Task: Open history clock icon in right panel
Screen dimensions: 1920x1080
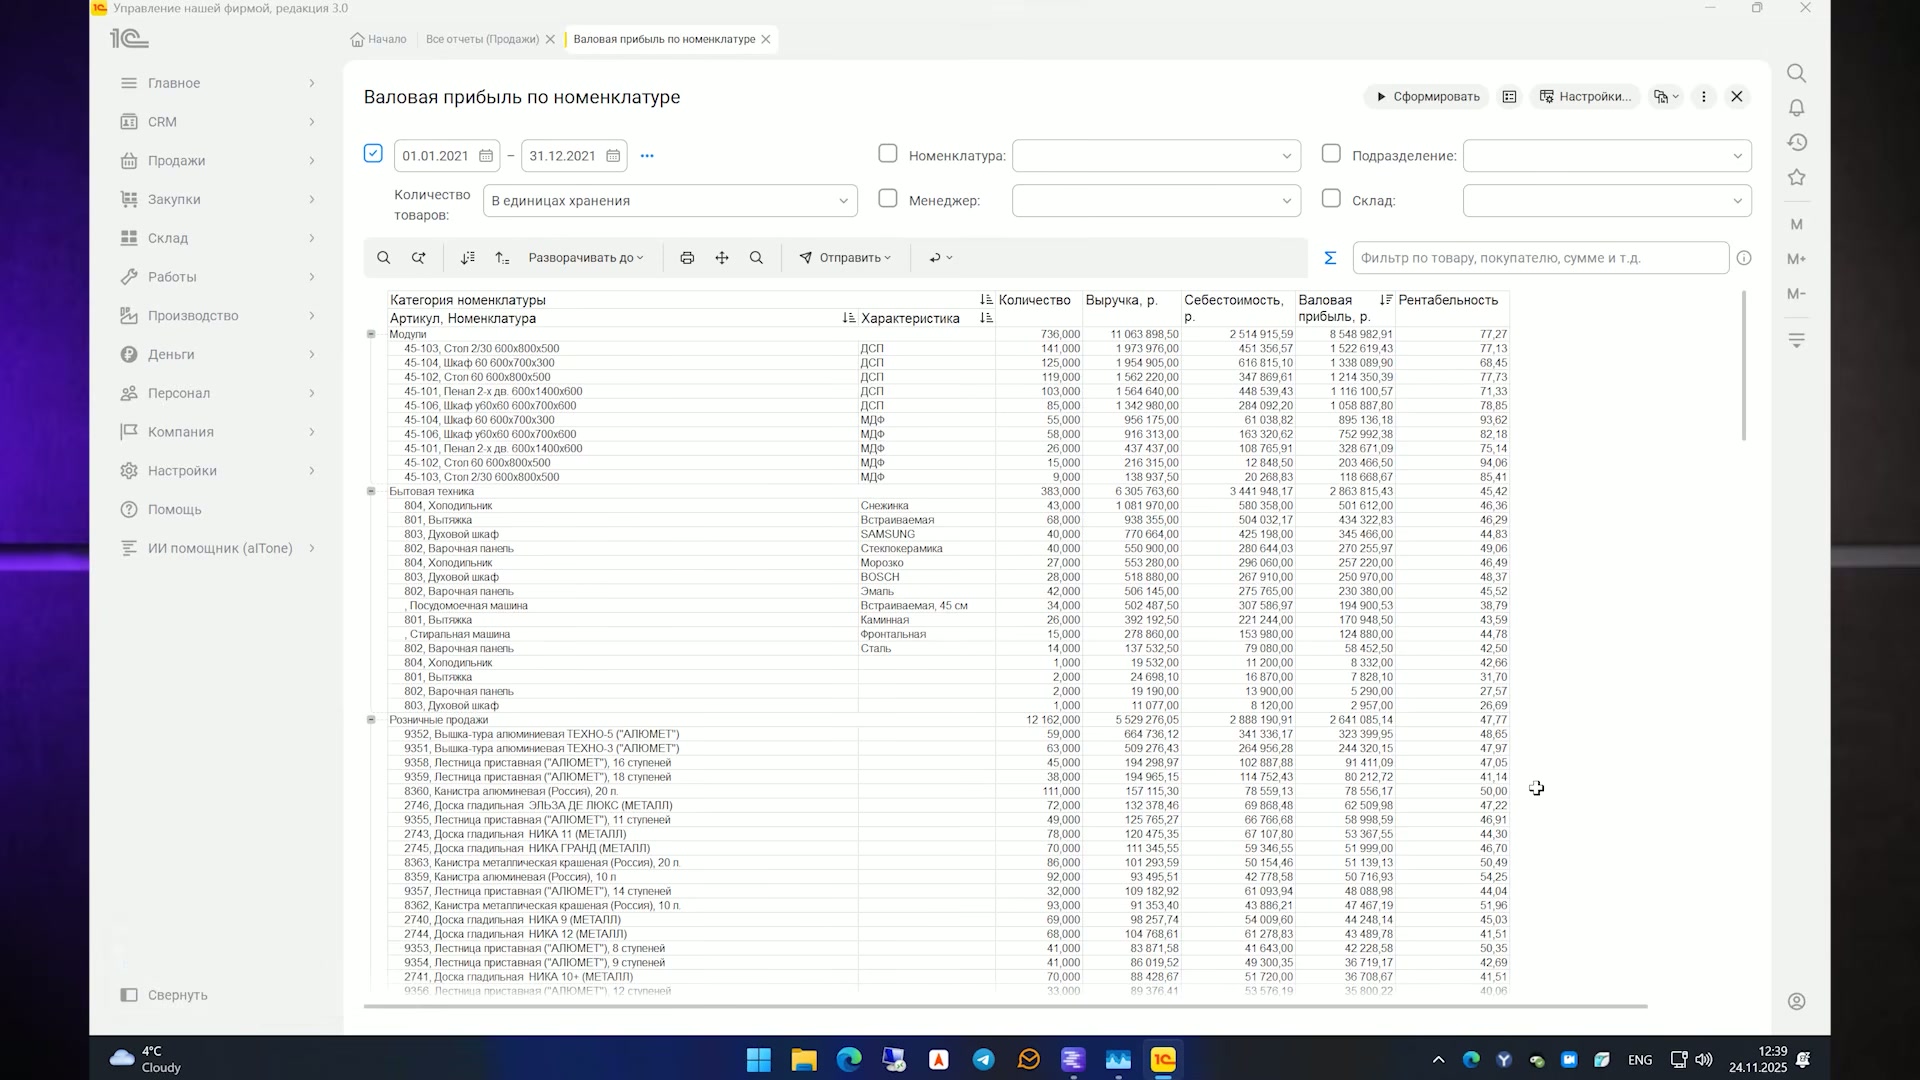Action: click(x=1797, y=143)
